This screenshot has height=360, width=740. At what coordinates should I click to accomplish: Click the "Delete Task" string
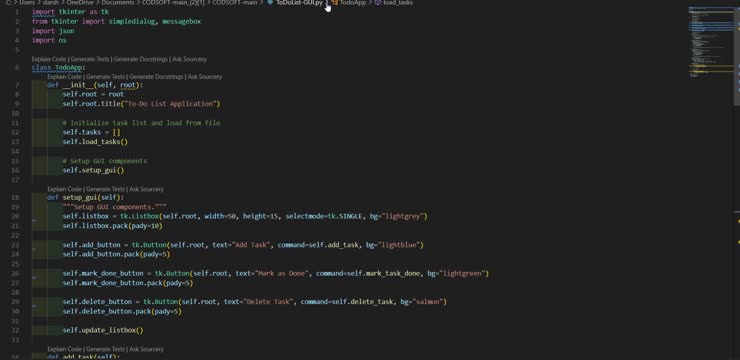pos(269,301)
